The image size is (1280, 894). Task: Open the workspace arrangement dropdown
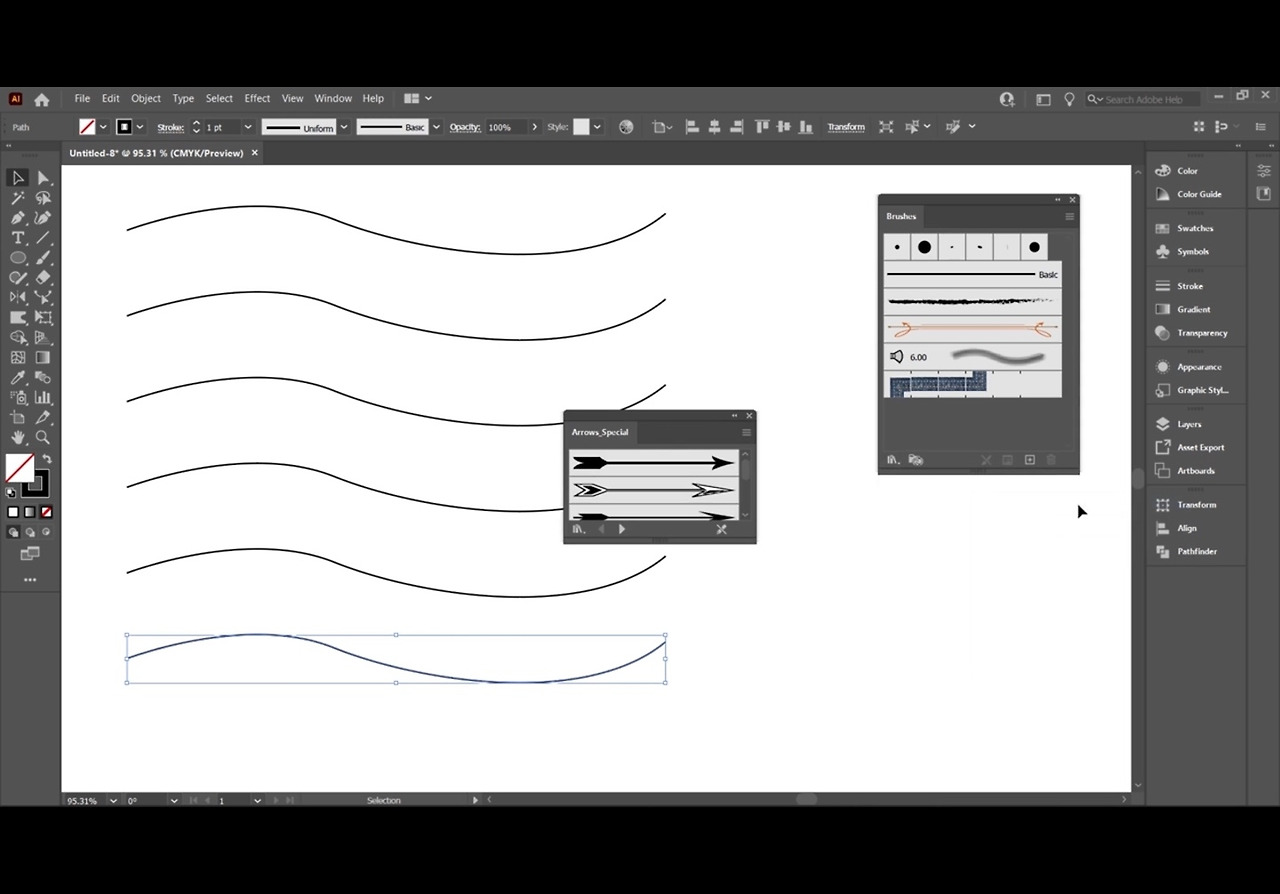tap(418, 99)
